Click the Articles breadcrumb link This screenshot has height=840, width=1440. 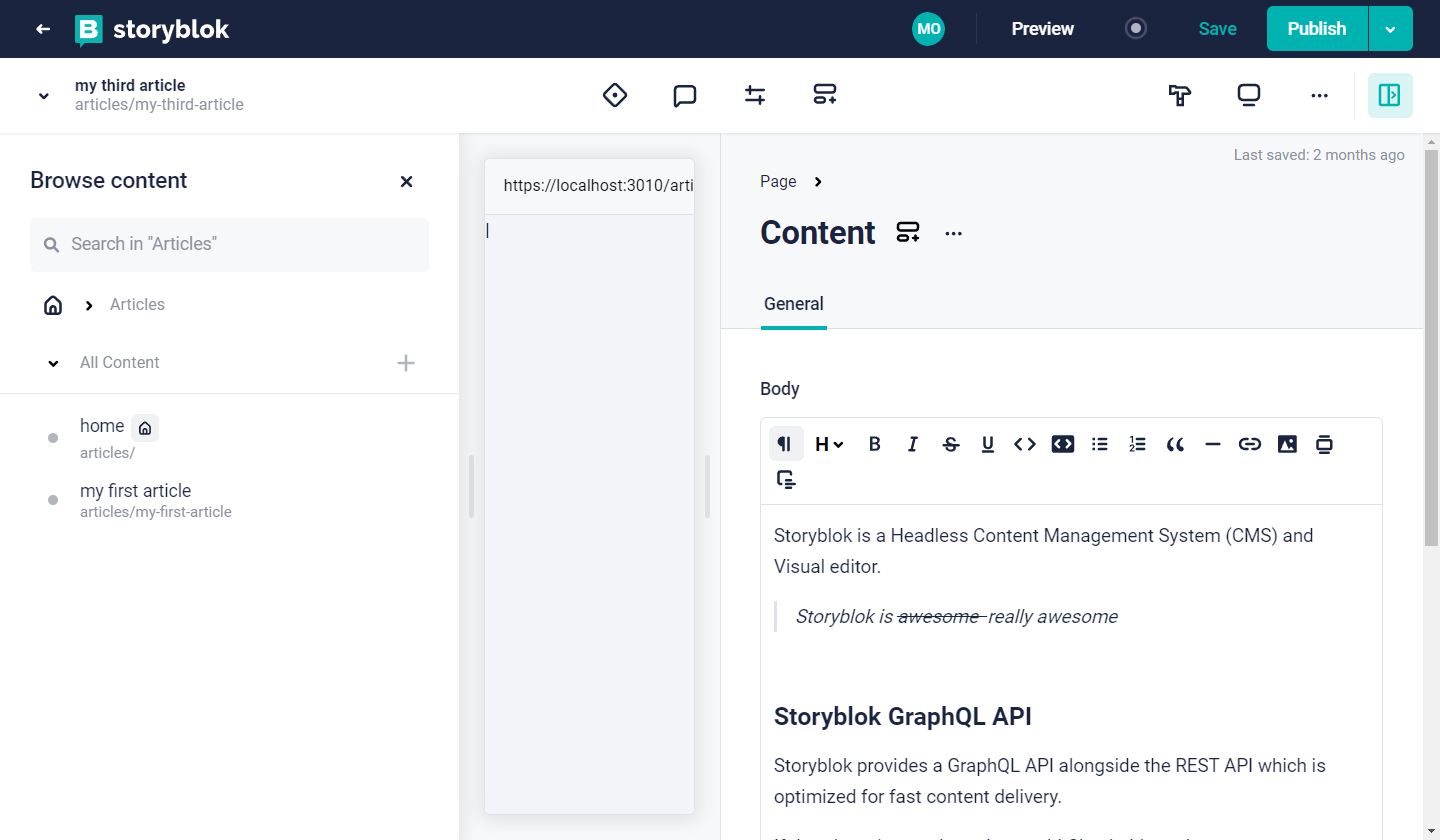pos(137,304)
